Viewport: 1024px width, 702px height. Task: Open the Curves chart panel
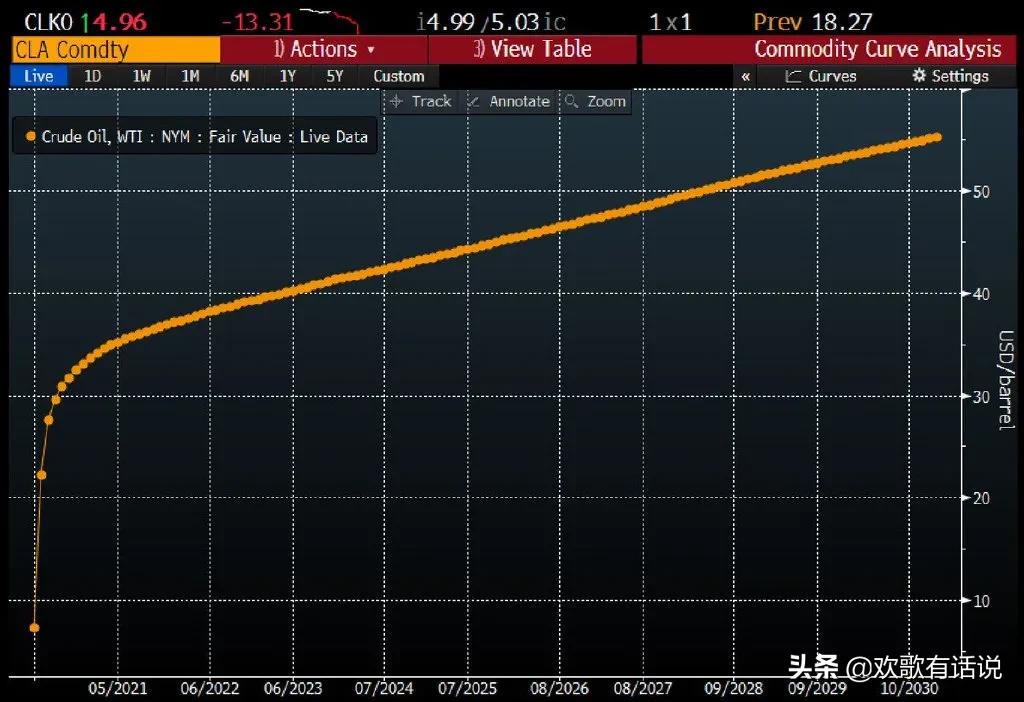click(820, 76)
